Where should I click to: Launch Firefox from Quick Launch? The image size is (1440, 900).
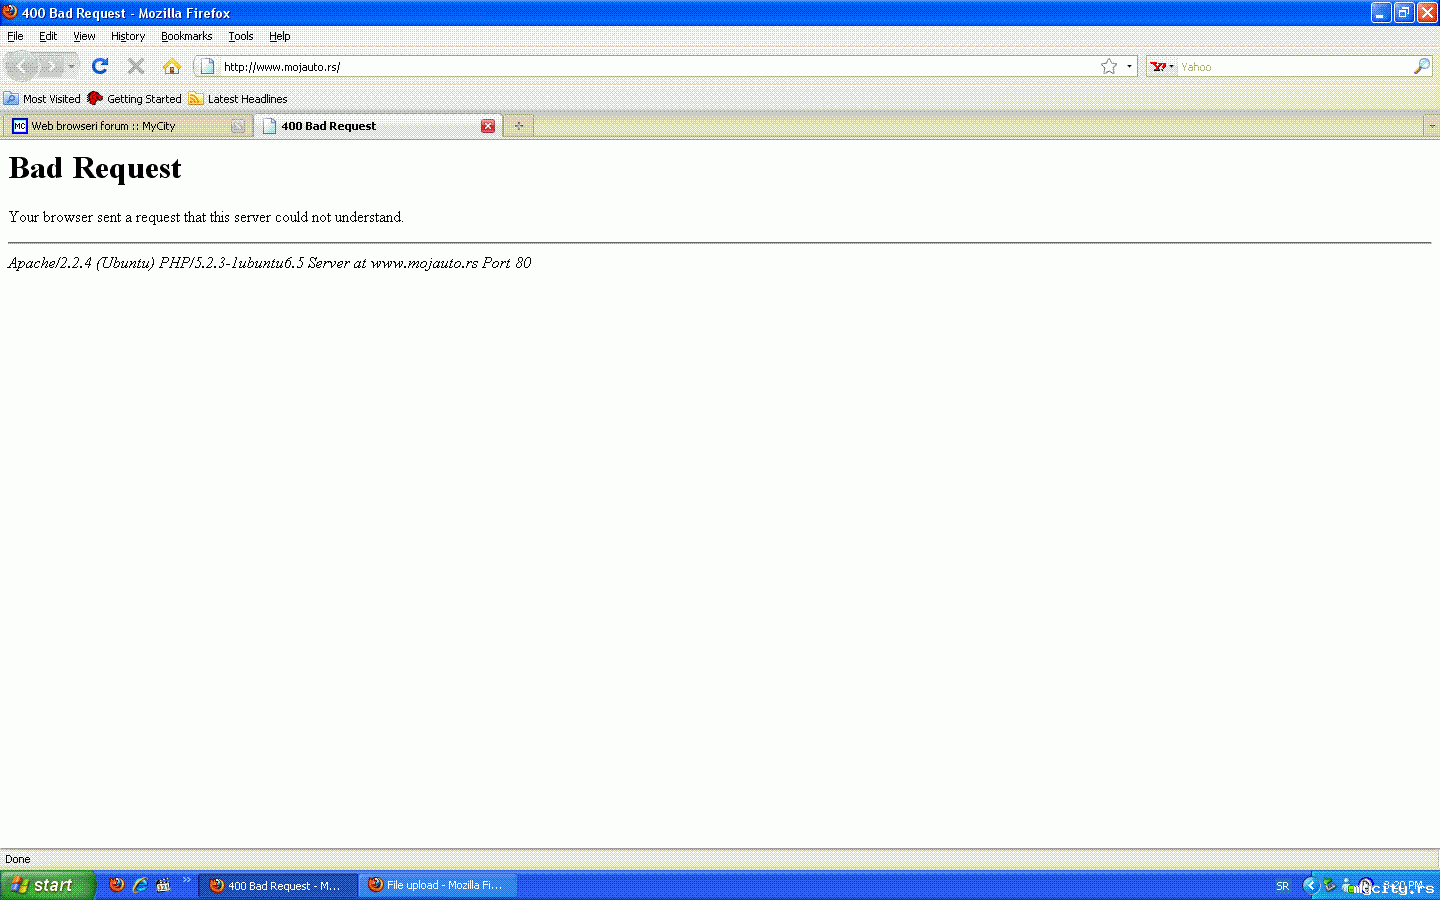(117, 885)
